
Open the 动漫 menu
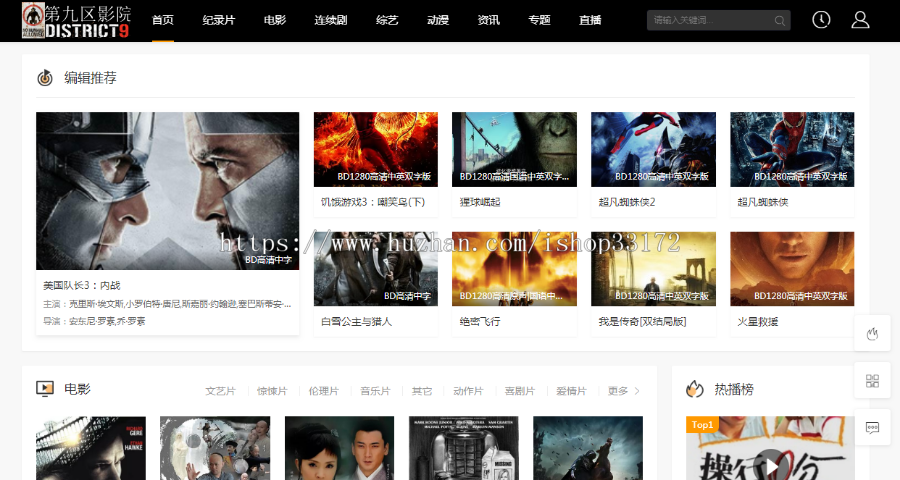point(438,20)
